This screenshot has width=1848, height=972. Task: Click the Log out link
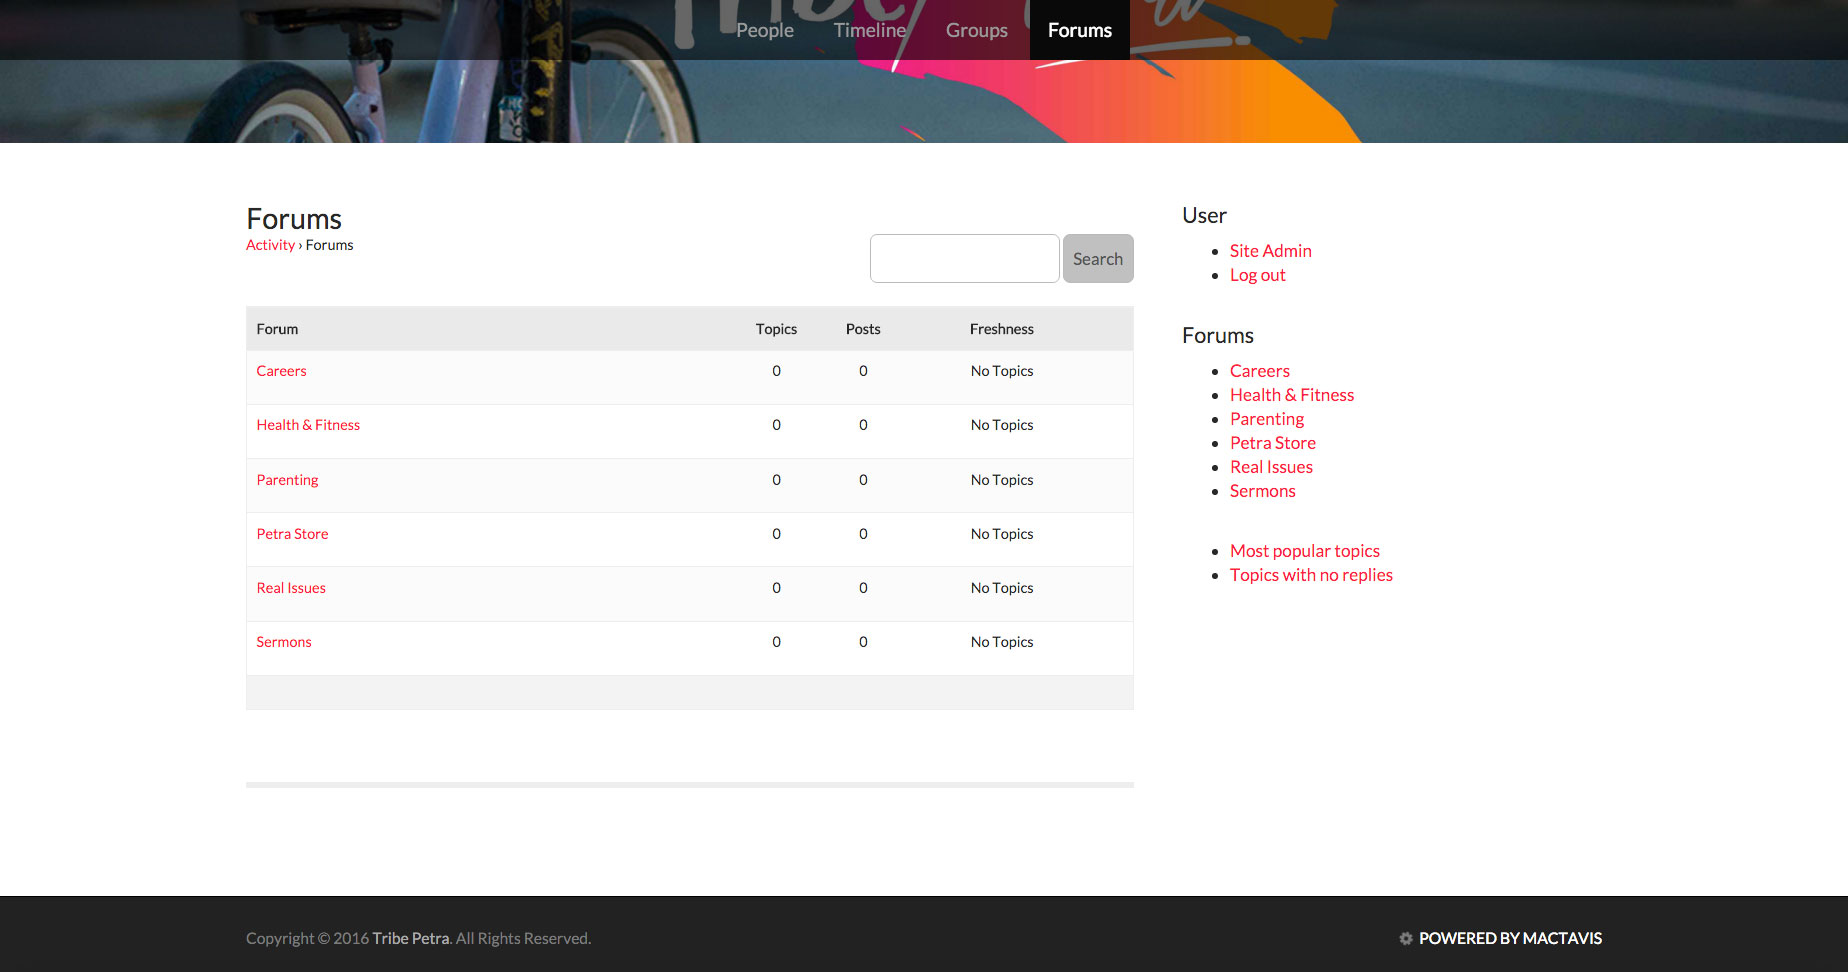tap(1257, 275)
